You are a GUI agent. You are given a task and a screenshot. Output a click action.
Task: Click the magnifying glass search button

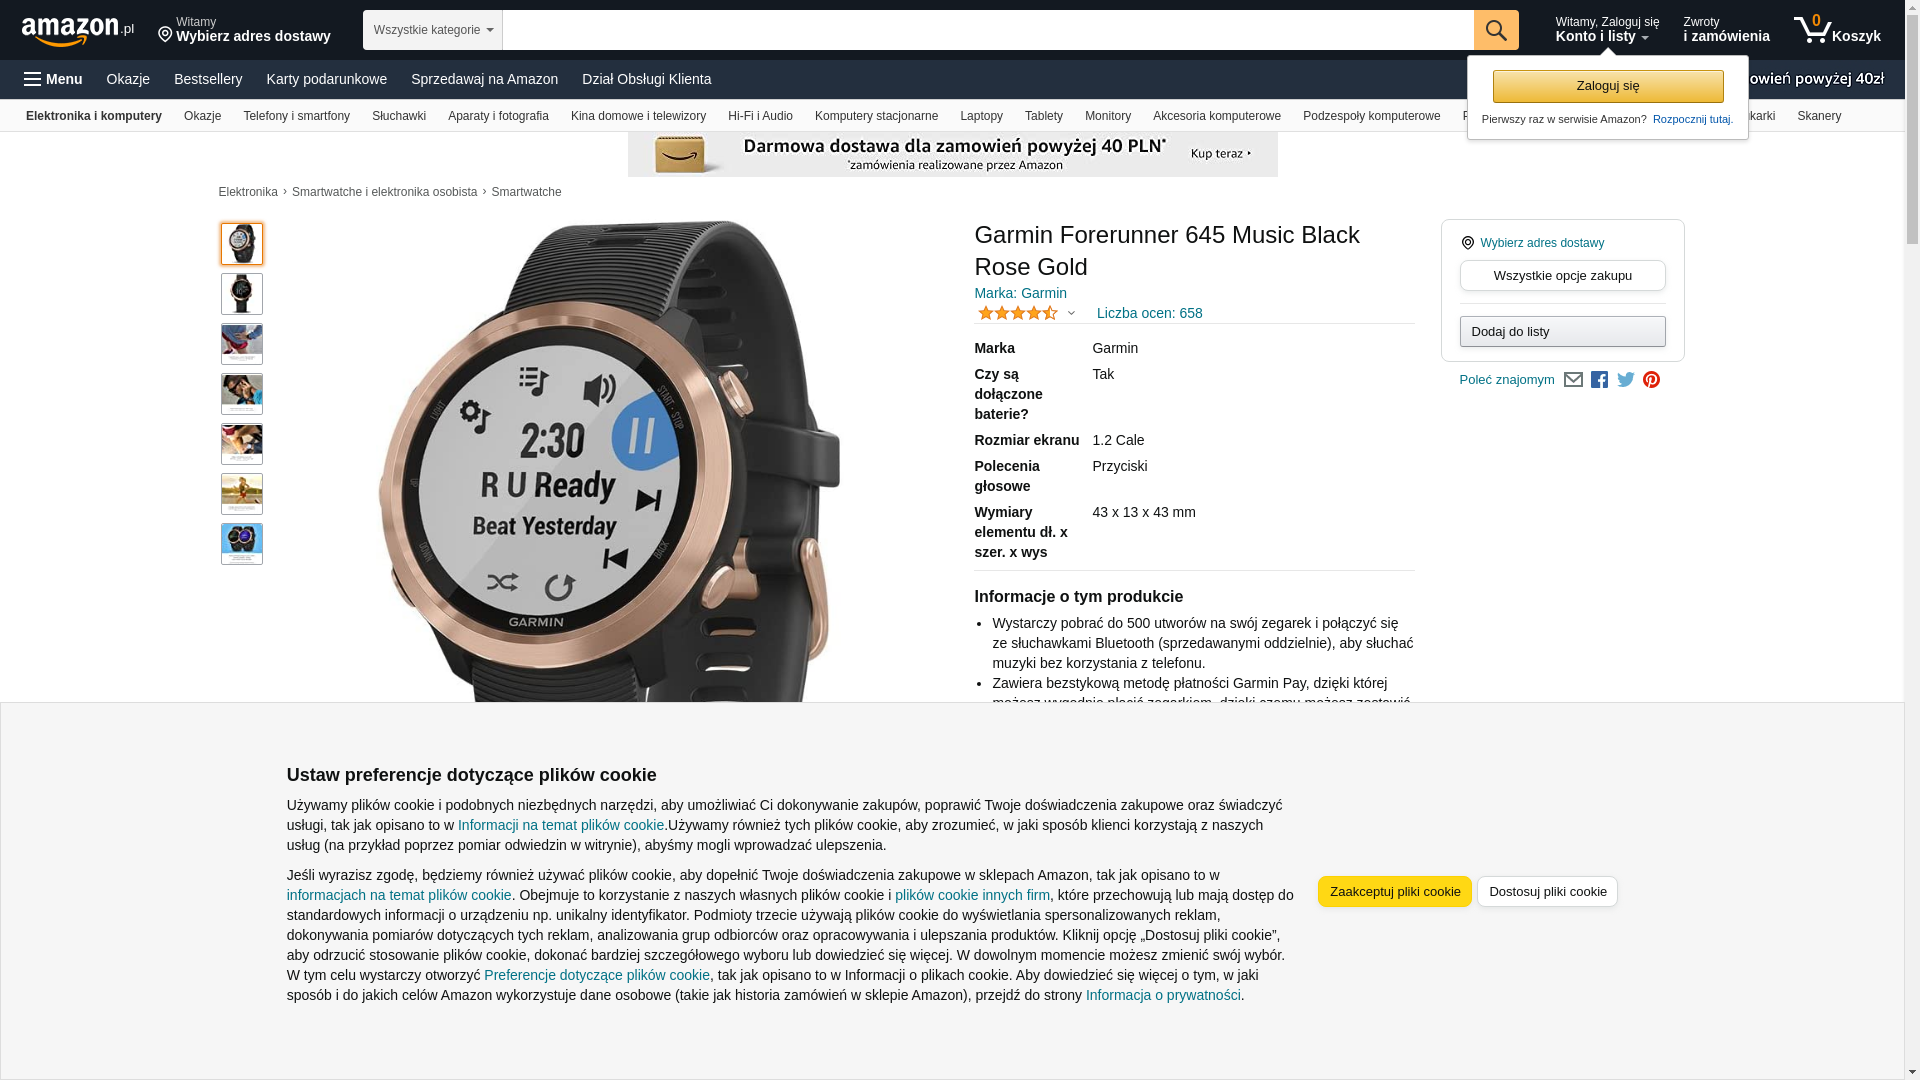click(1495, 30)
